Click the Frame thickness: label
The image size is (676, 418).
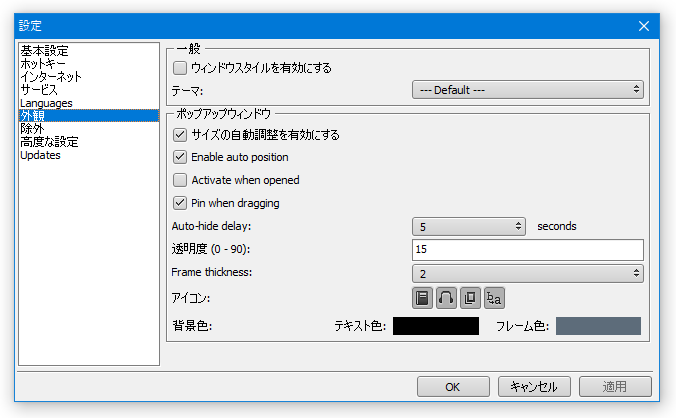(212, 272)
